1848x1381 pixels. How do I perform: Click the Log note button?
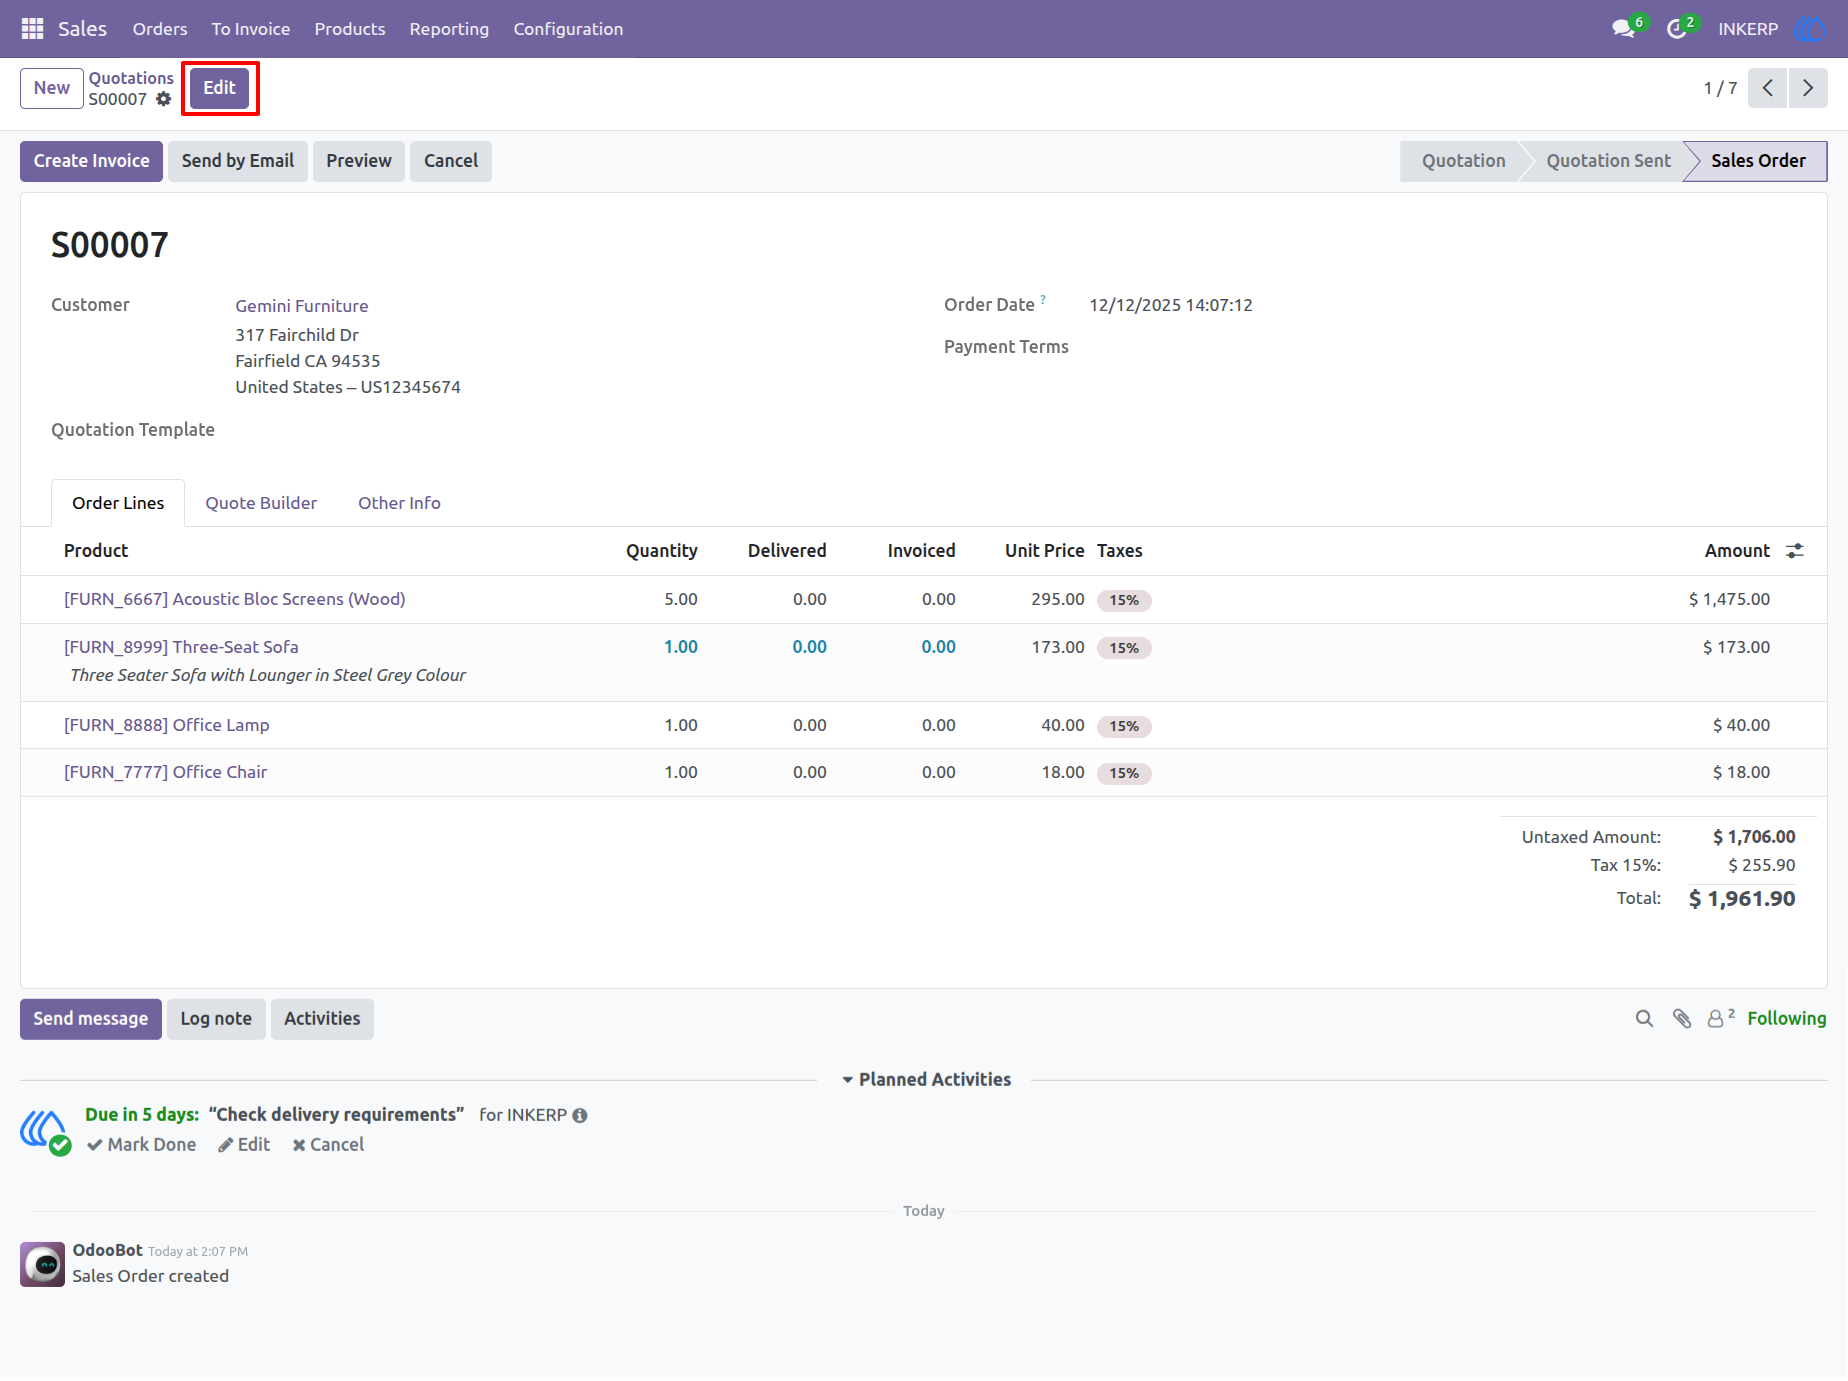216,1019
